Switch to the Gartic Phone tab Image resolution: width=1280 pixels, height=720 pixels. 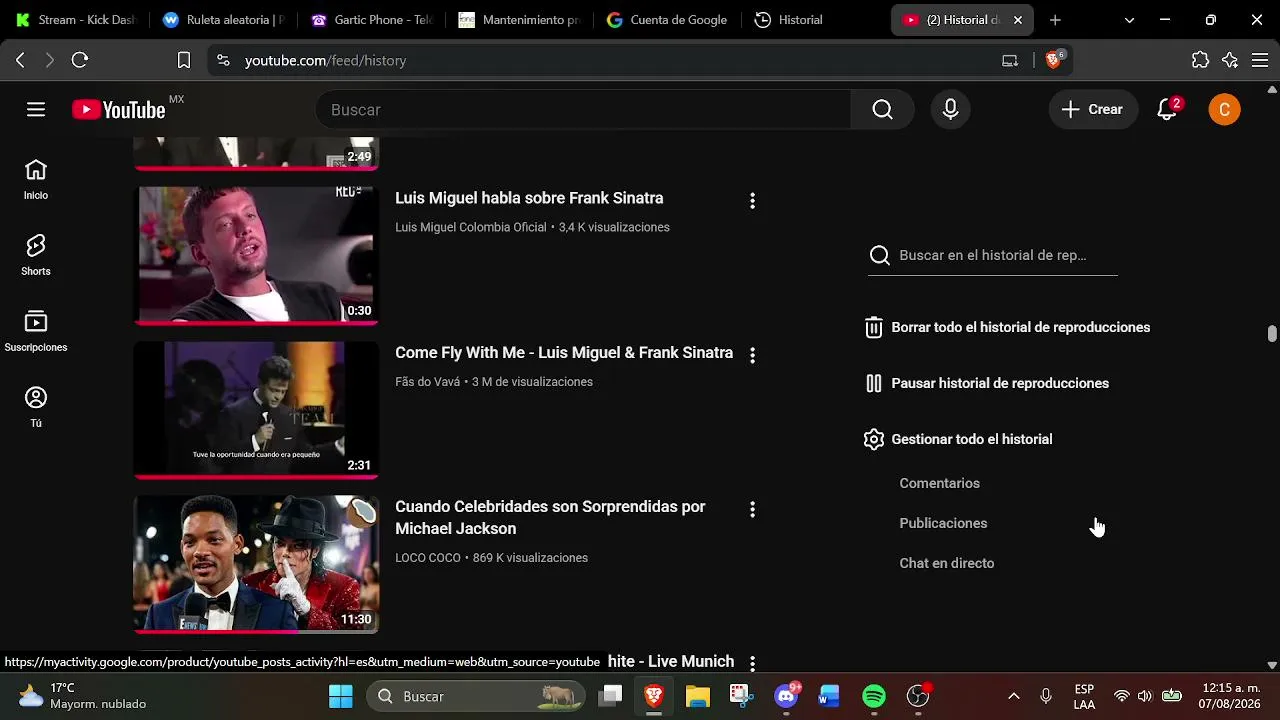coord(371,20)
